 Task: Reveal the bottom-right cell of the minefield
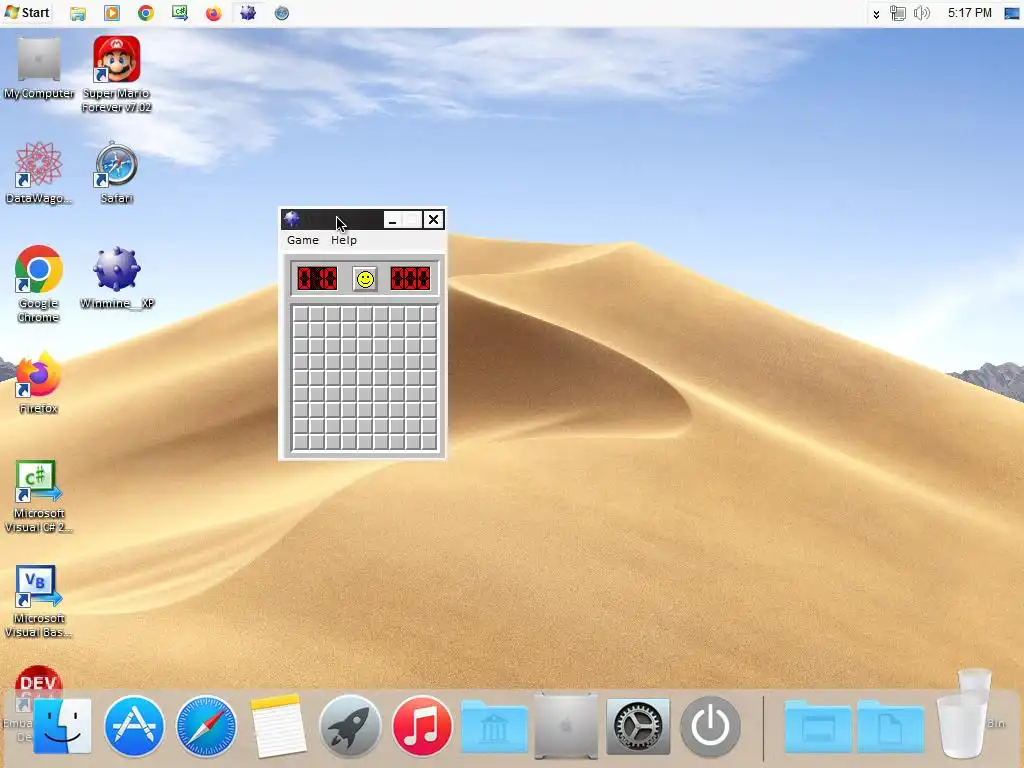(x=429, y=442)
